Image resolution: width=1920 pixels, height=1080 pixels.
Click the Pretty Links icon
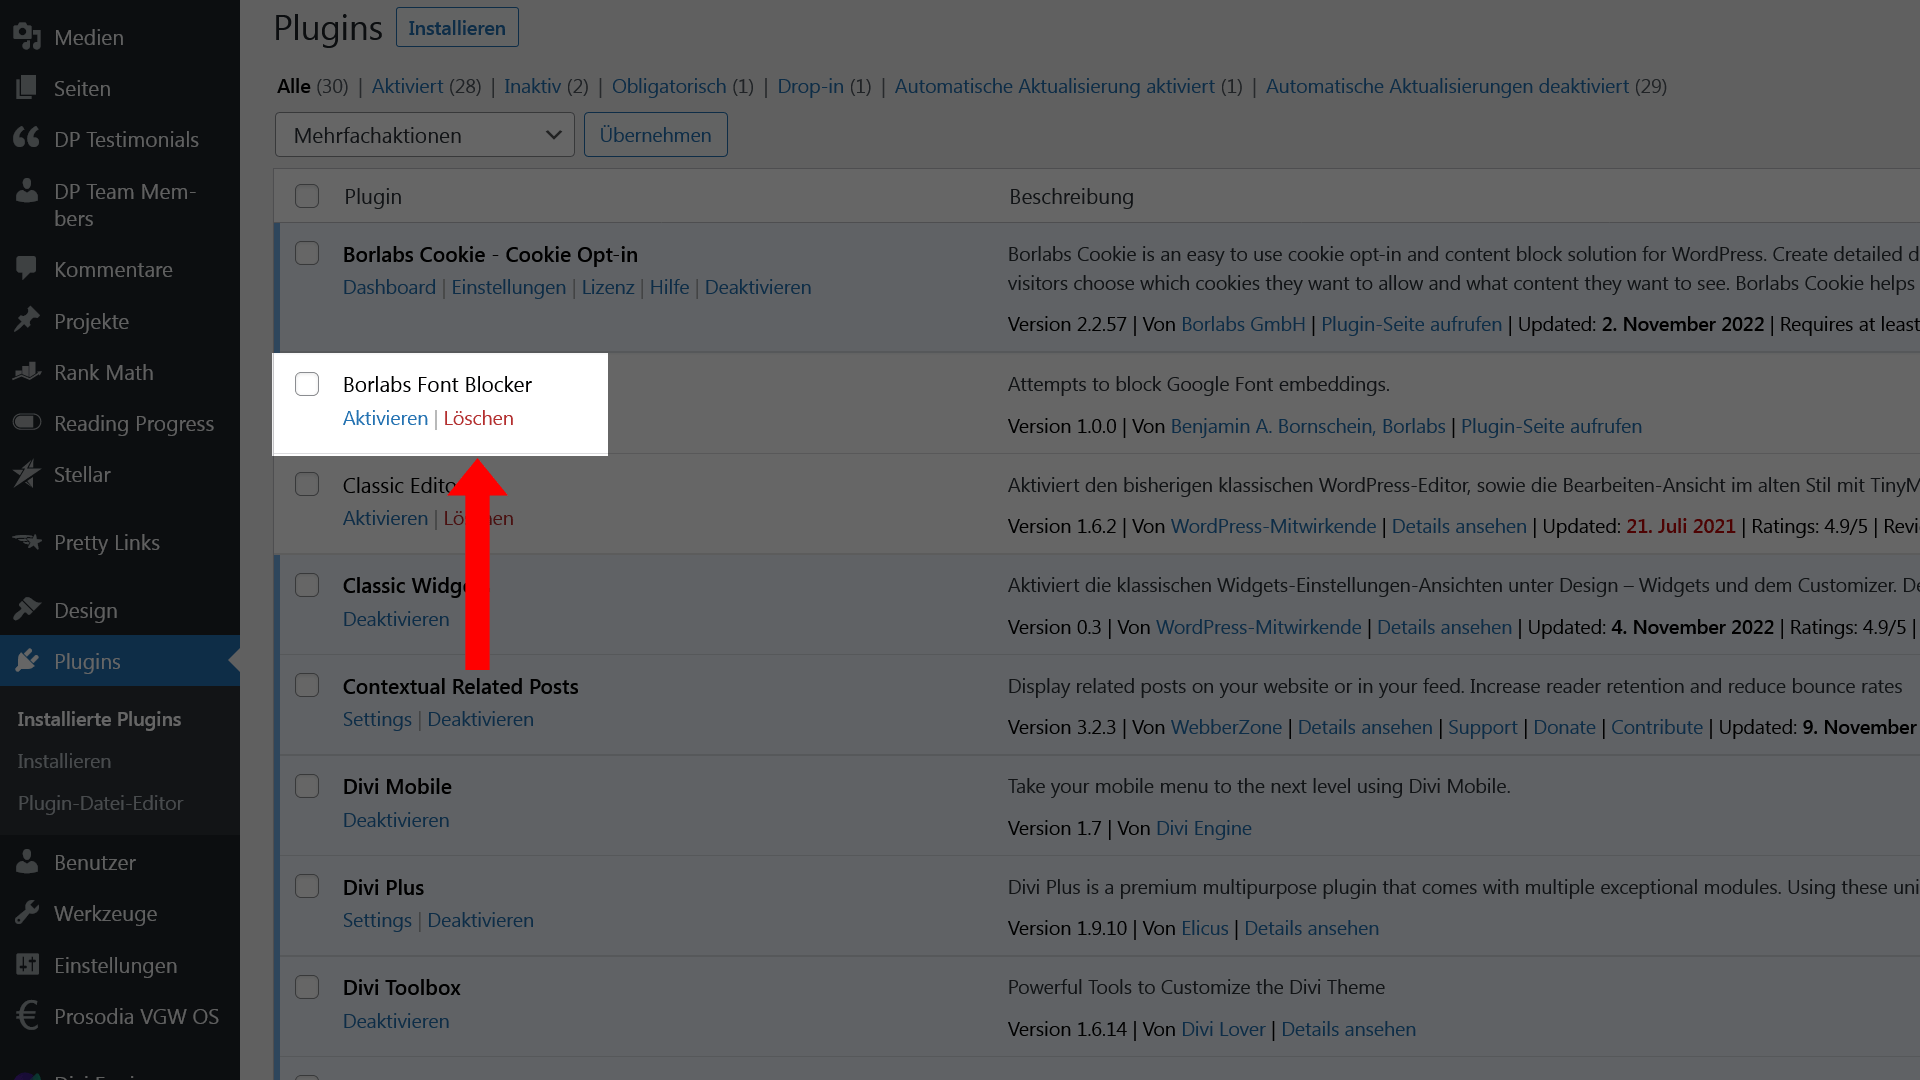27,542
